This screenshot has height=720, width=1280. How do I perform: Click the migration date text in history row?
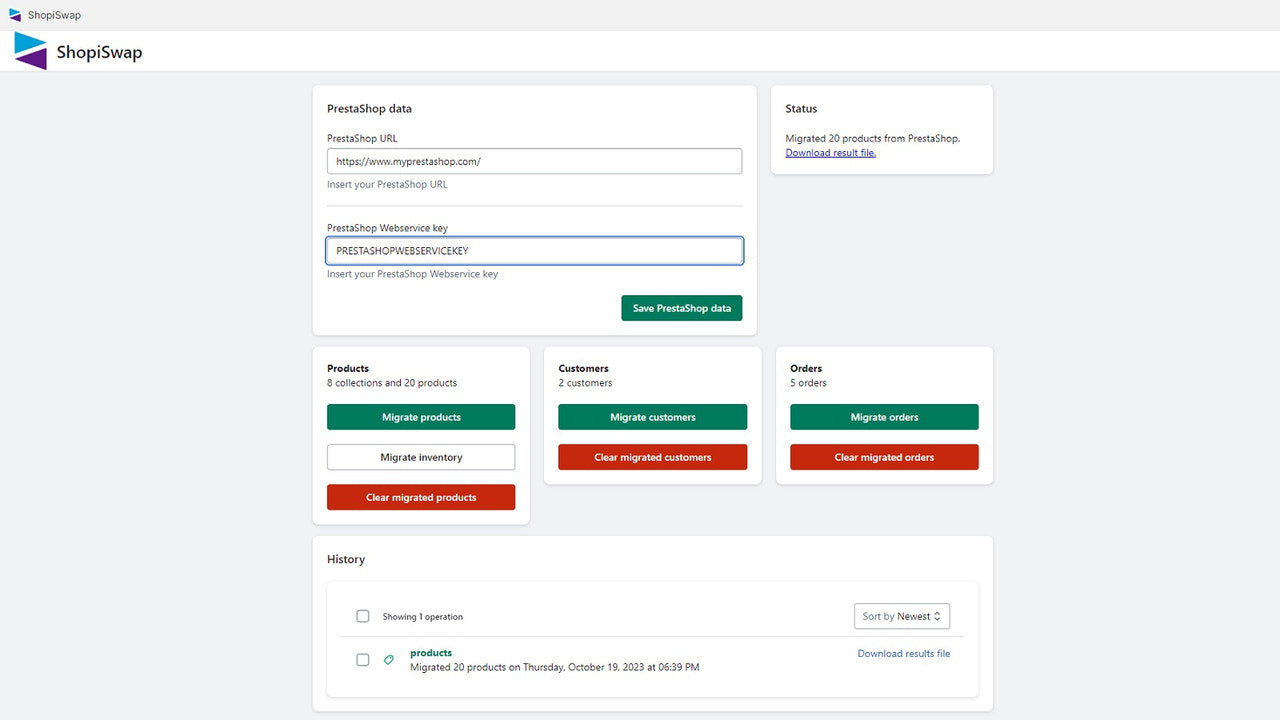point(555,667)
